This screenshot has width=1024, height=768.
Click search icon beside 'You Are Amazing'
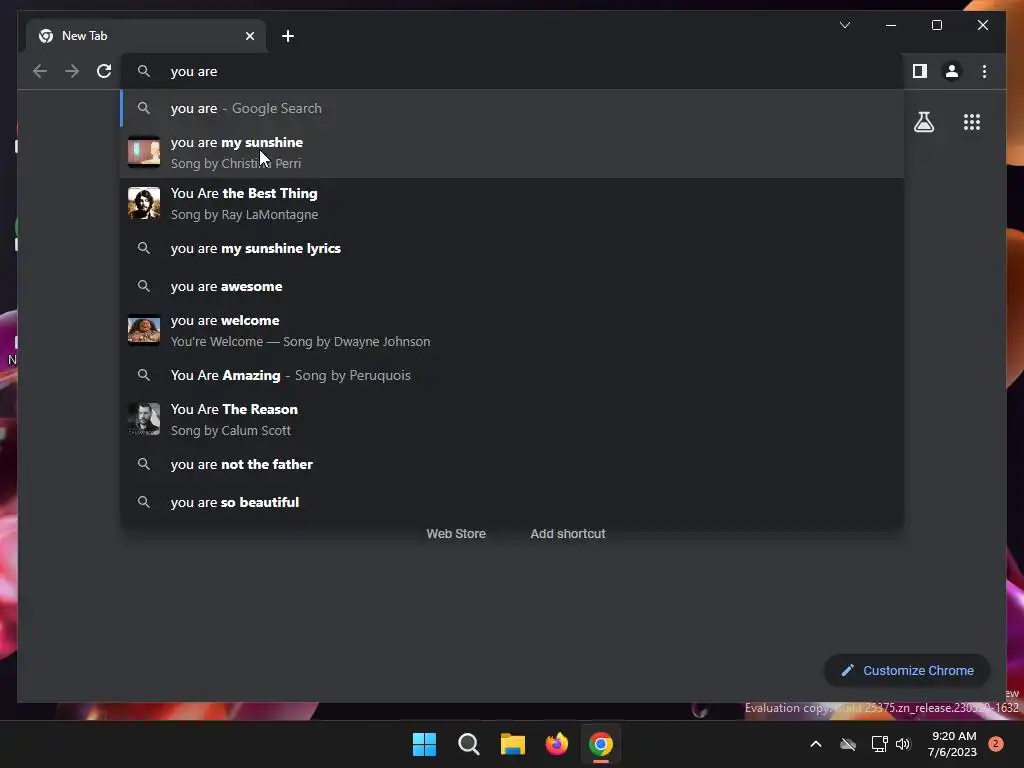144,375
